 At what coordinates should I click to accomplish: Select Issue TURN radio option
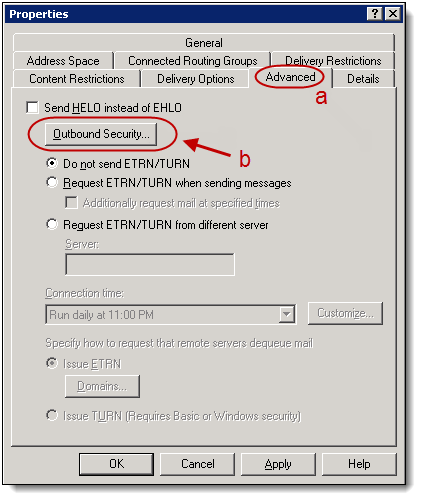[x=52, y=415]
